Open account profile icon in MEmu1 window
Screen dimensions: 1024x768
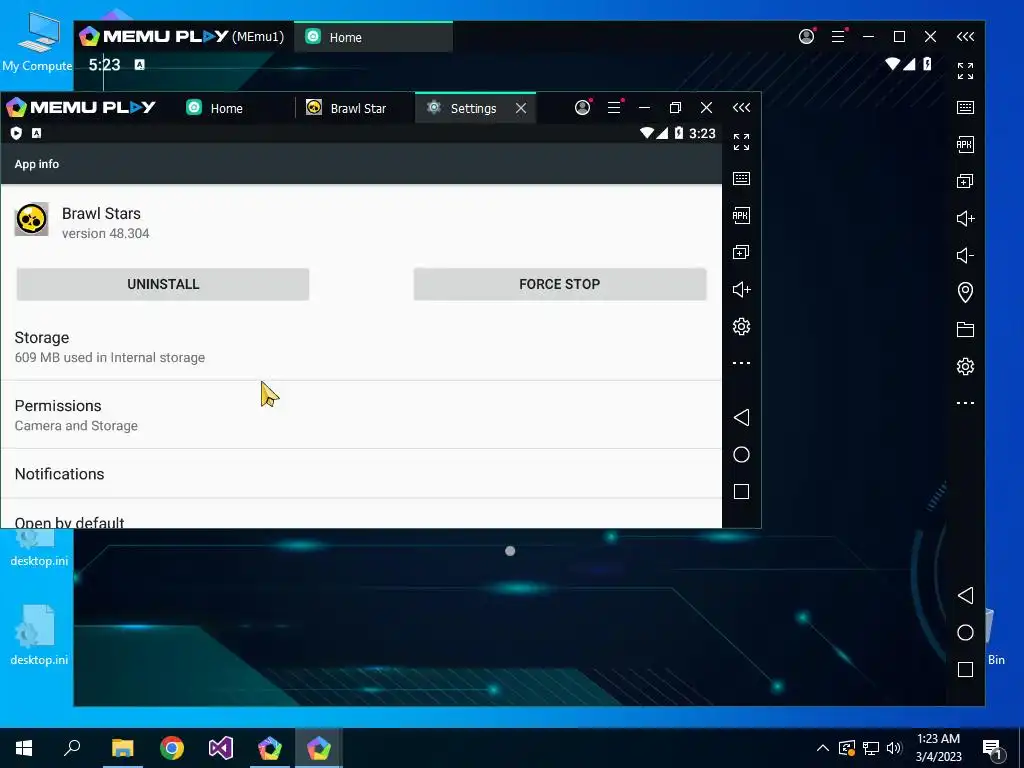(x=807, y=37)
